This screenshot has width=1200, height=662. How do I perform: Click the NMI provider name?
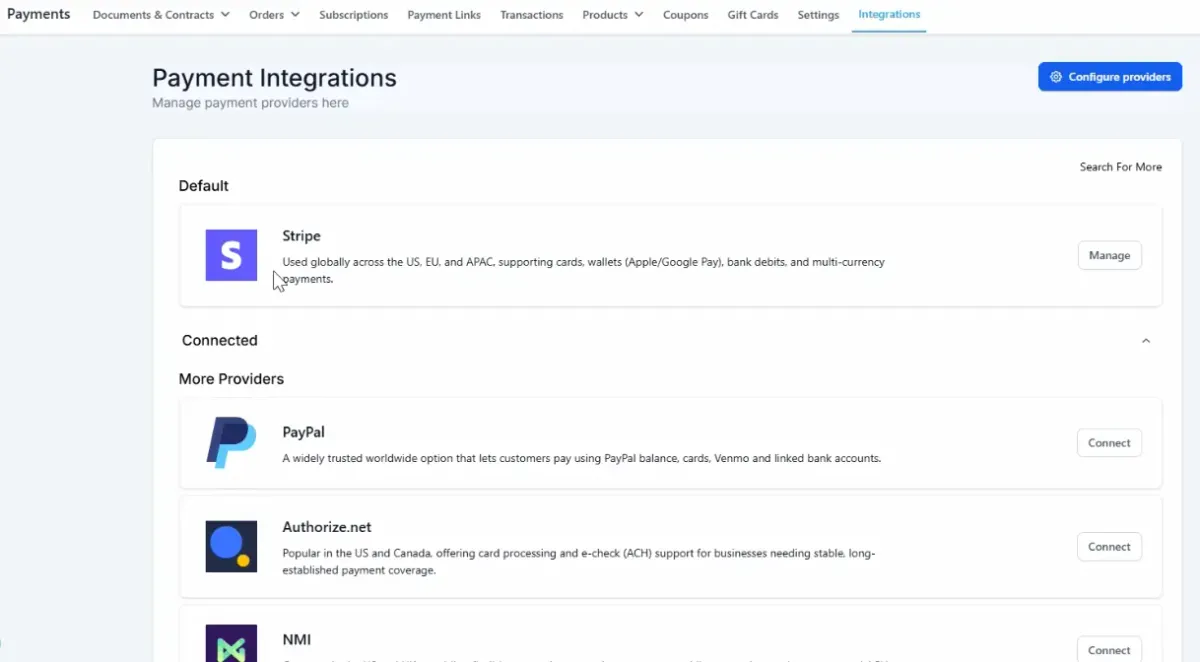pos(297,639)
